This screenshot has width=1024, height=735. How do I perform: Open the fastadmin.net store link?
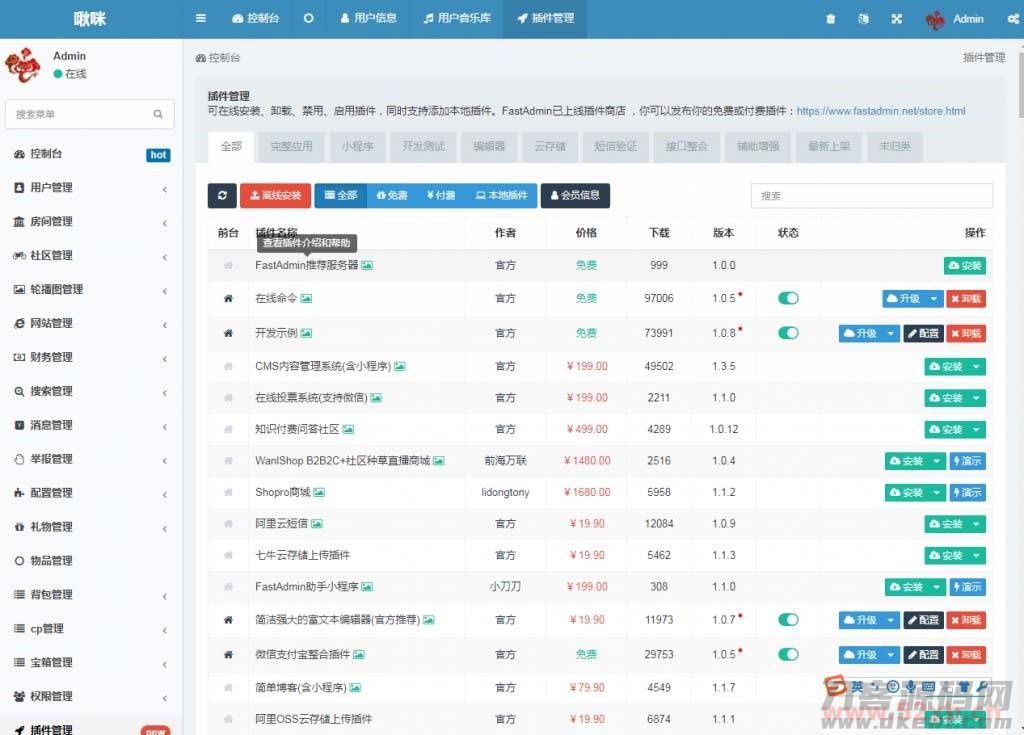[x=880, y=111]
